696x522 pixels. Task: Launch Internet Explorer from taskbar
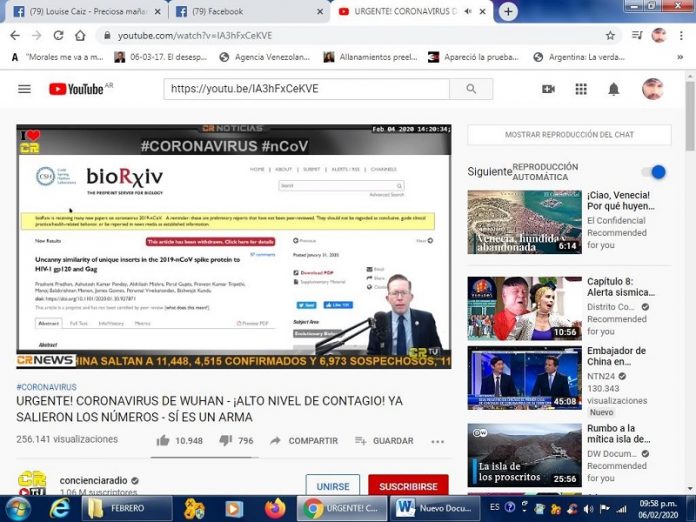(x=59, y=508)
